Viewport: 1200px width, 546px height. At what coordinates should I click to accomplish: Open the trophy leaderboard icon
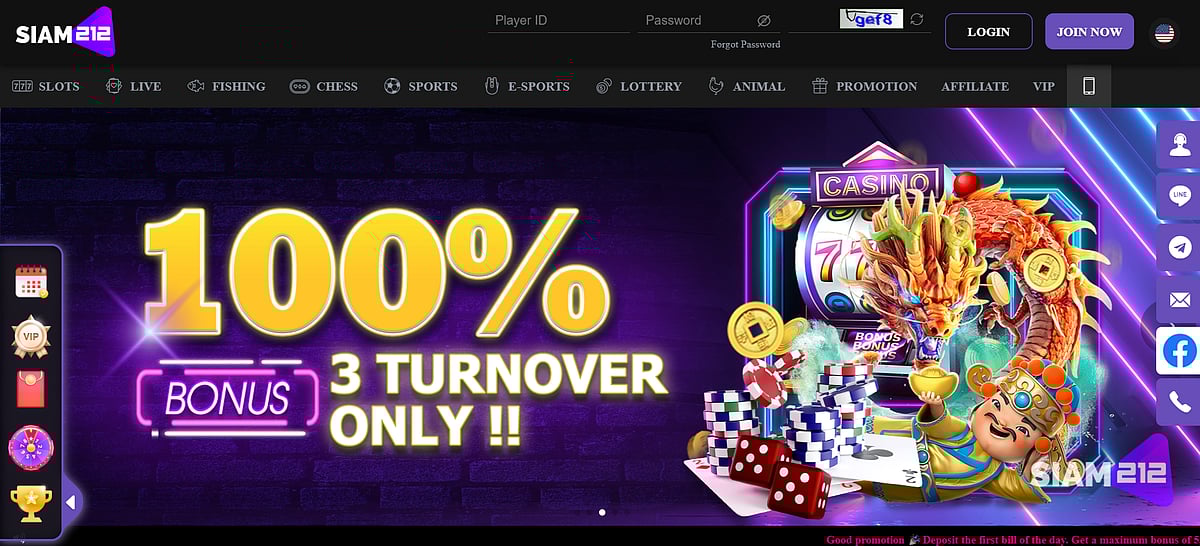(31, 503)
